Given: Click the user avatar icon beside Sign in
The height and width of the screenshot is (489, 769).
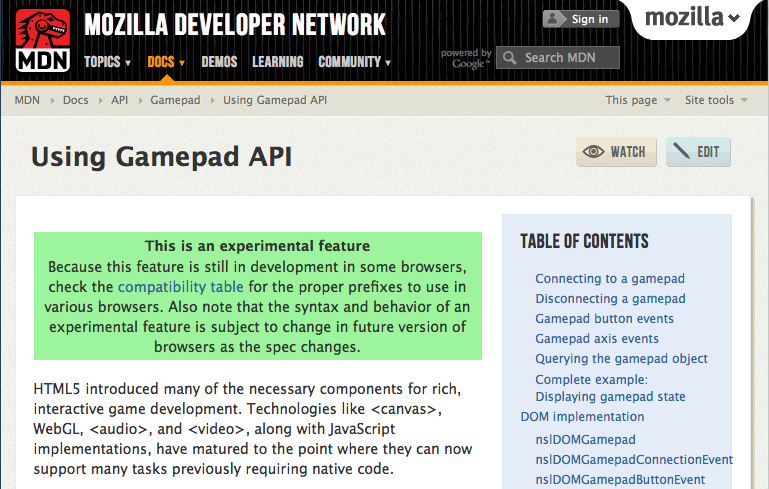Looking at the screenshot, I should 553,19.
